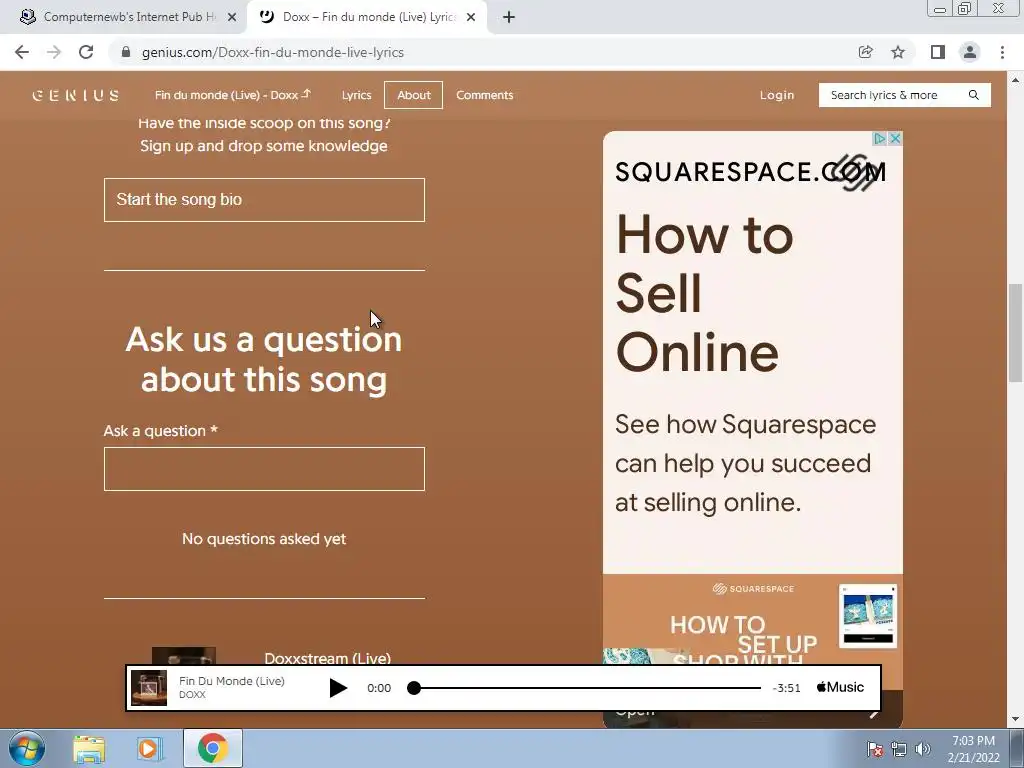Click the Doxxstream album cover thumbnail
Viewport: 1024px width, 768px height.
[184, 656]
